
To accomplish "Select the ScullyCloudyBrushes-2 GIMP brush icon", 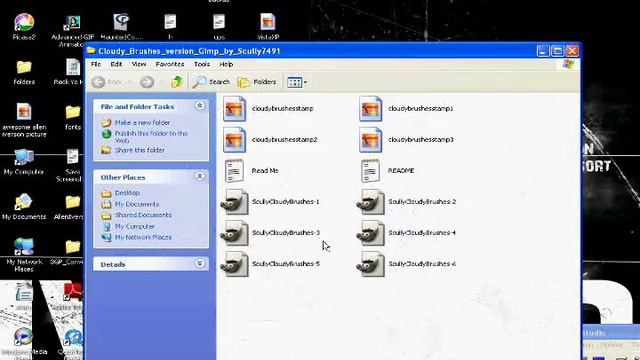I will click(371, 202).
